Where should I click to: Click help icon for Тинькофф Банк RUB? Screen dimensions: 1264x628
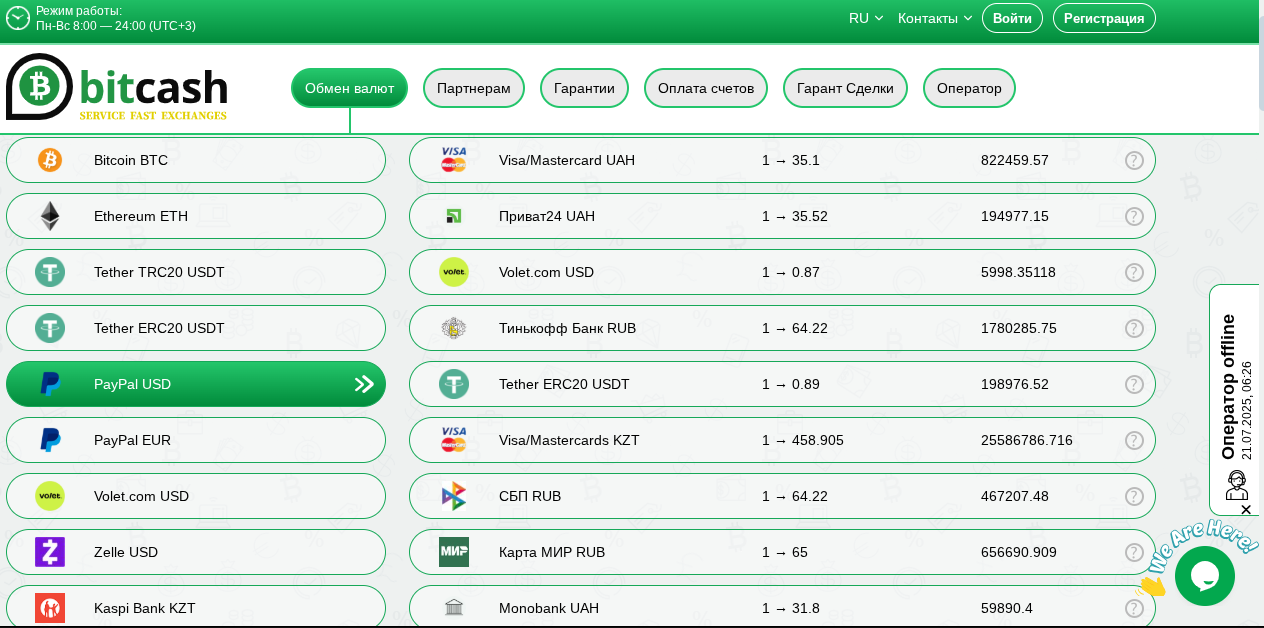(1134, 328)
